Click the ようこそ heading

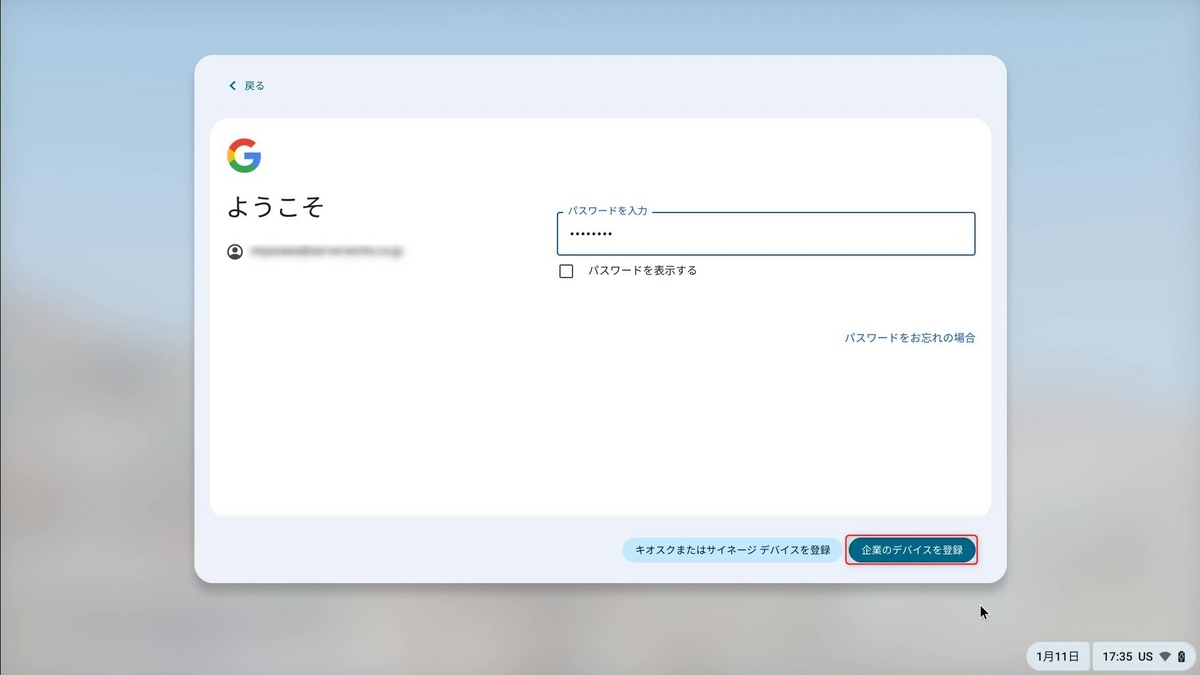(276, 207)
